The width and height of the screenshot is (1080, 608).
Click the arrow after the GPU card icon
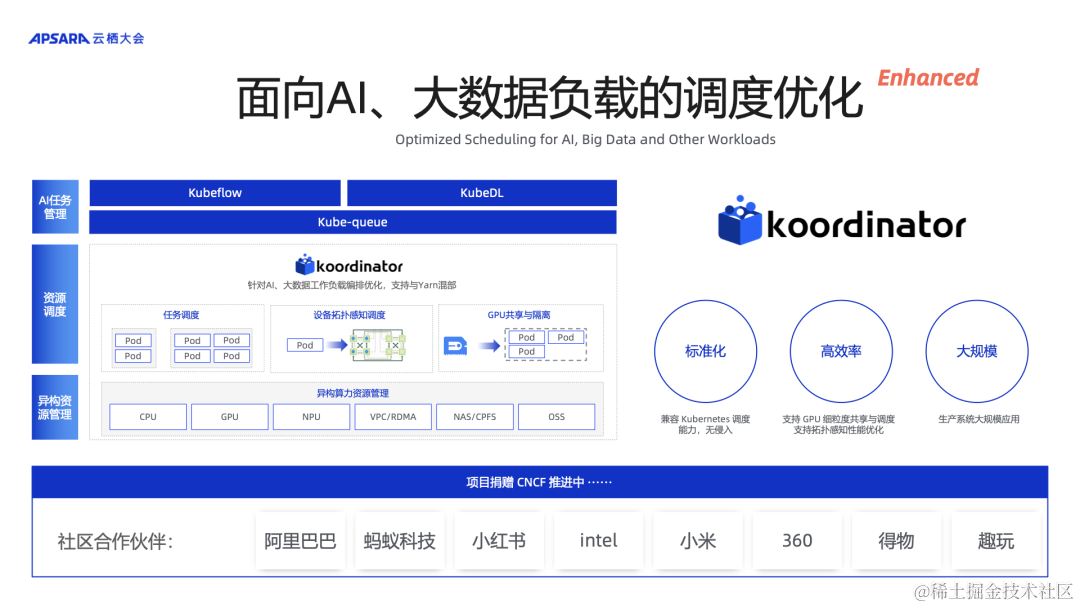click(x=490, y=346)
